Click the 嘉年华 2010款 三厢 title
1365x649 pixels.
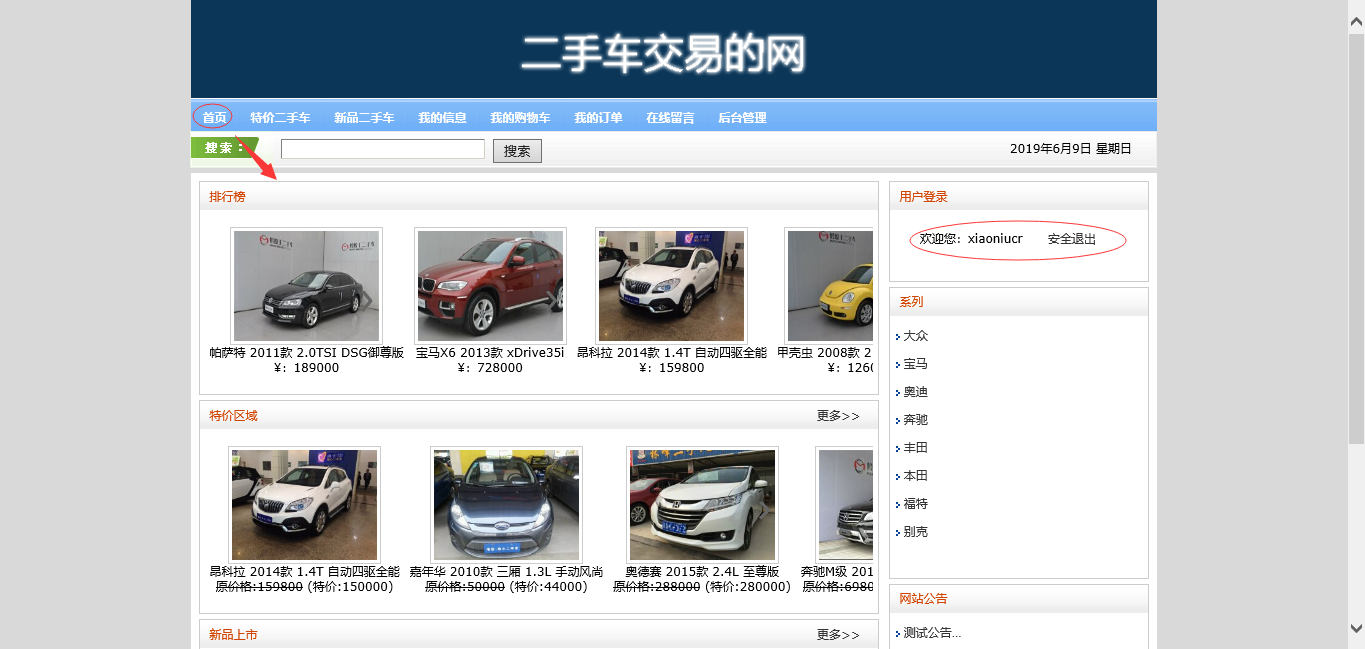(506, 572)
